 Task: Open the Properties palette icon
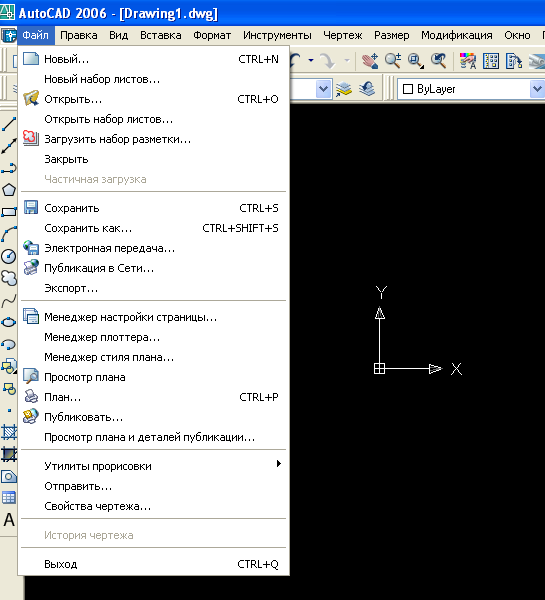pyautogui.click(x=468, y=60)
